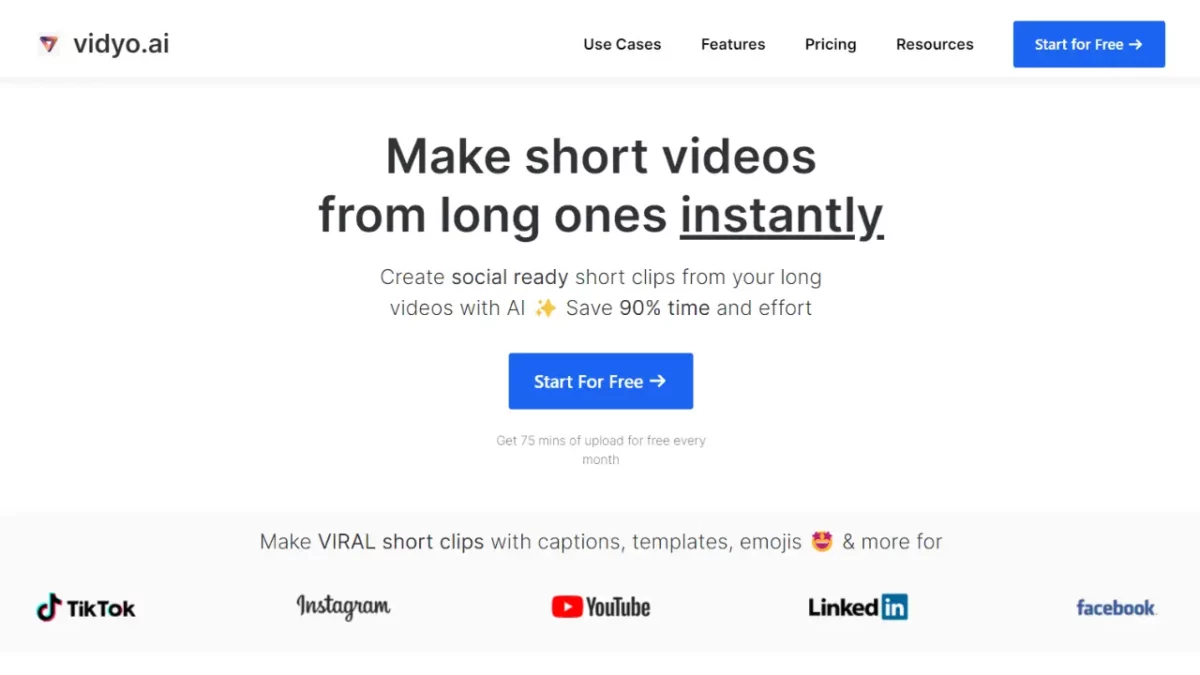
Task: Click the 75 mins free upload note
Action: click(x=601, y=450)
